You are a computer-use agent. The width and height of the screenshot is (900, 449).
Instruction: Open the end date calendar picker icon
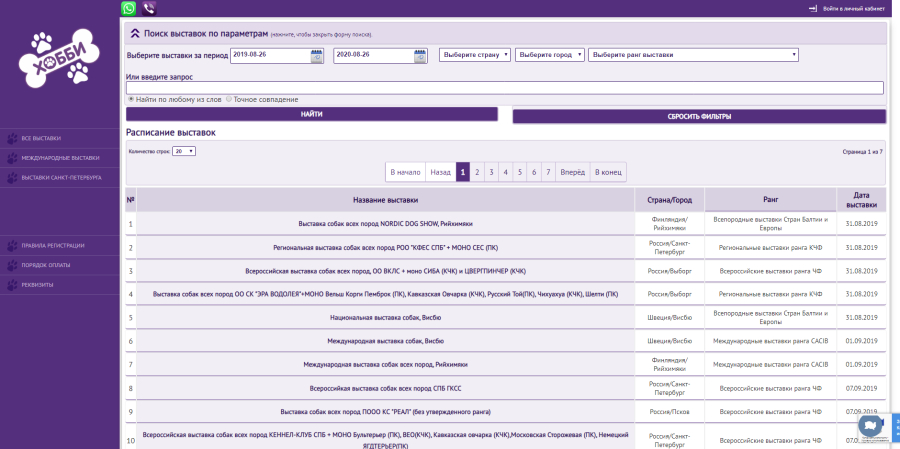420,56
